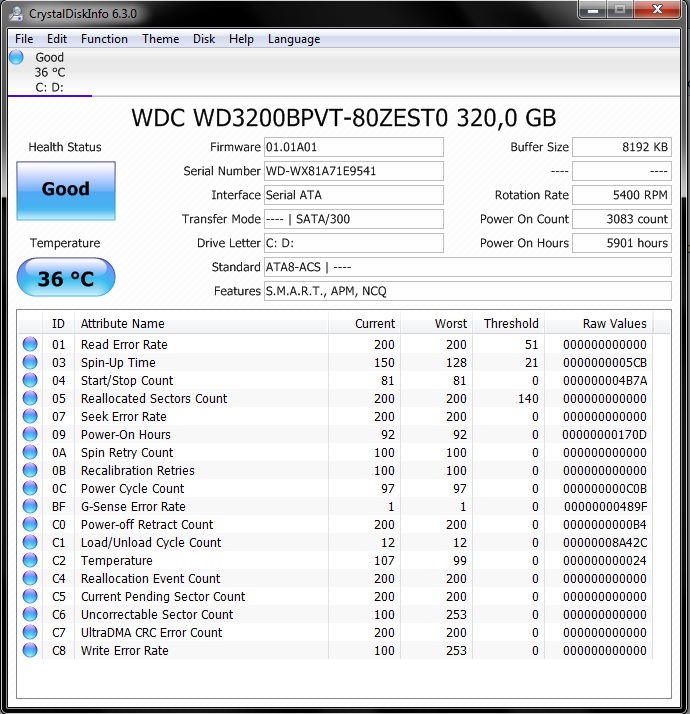Viewport: 690px width, 714px height.
Task: Click the ID column header
Action: pyautogui.click(x=58, y=324)
